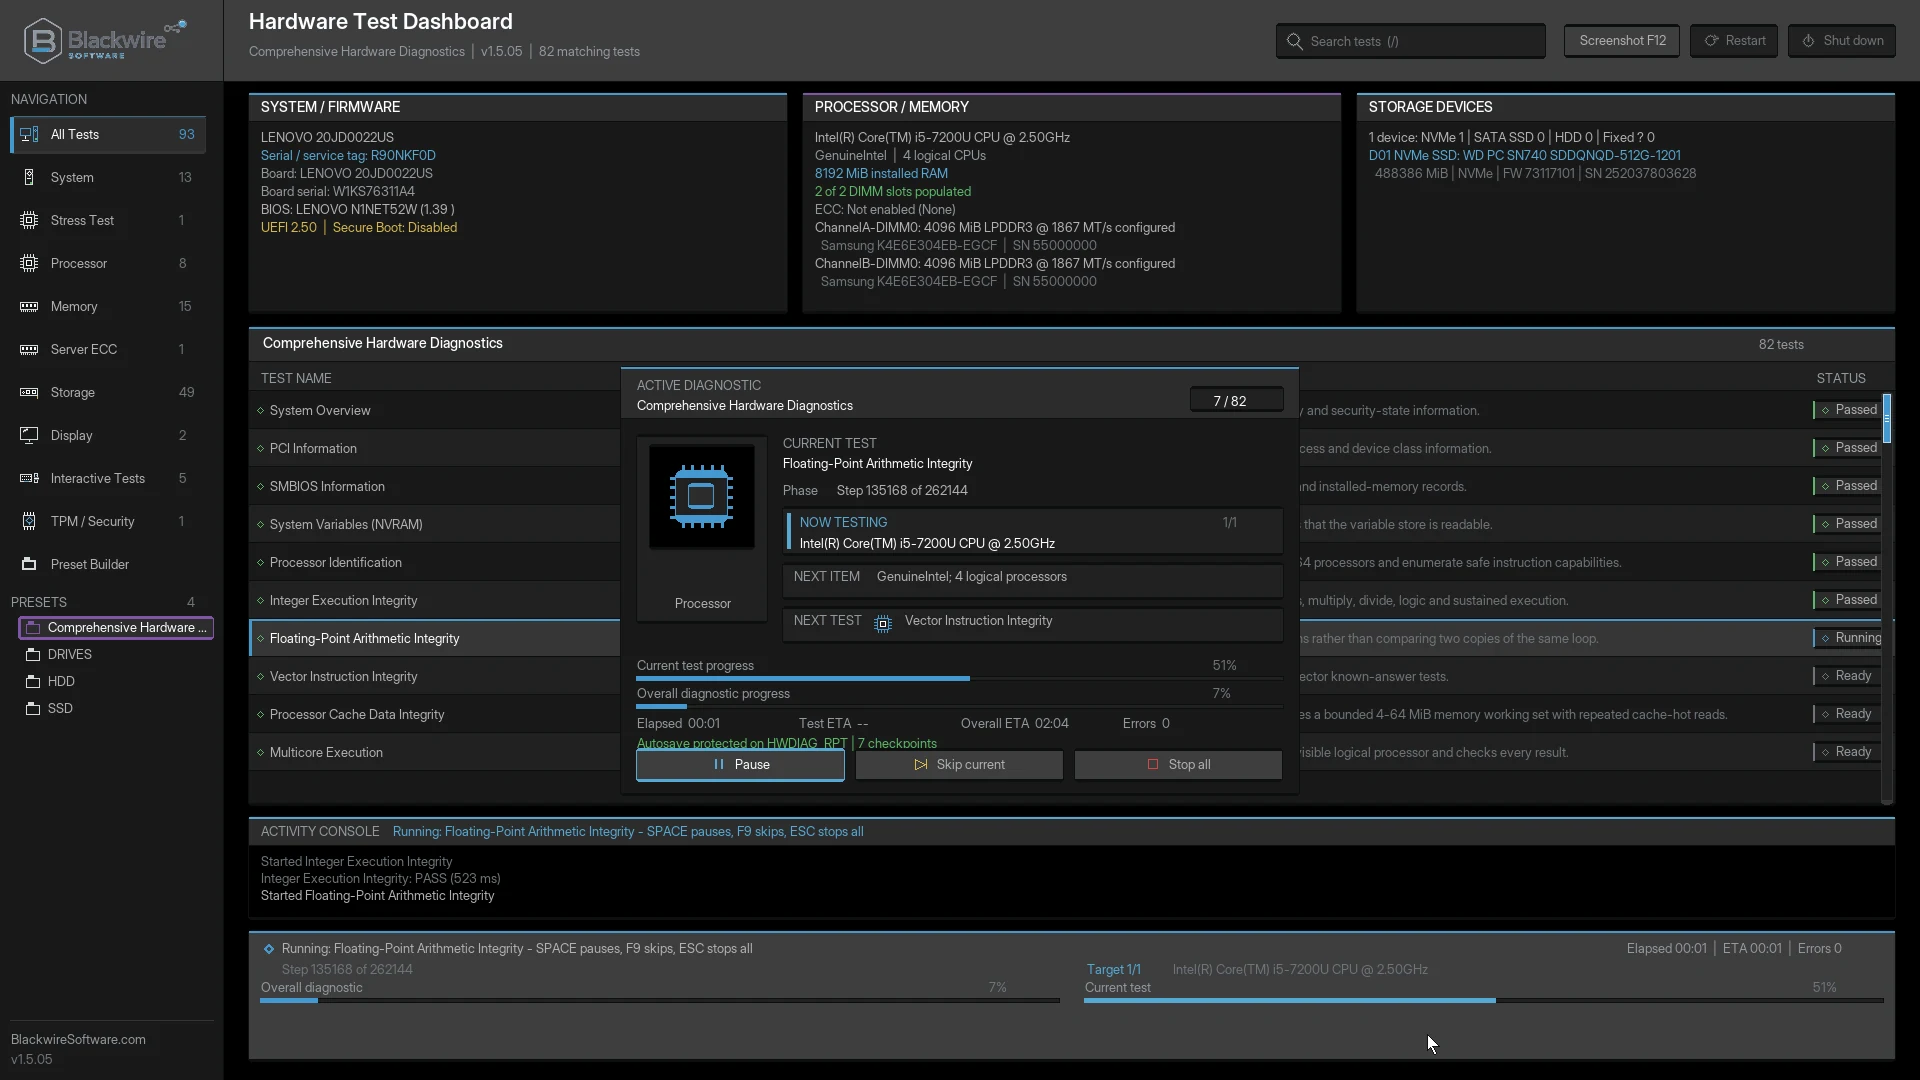Click the Storage drive icon
The height and width of the screenshot is (1080, 1920).
(x=29, y=393)
